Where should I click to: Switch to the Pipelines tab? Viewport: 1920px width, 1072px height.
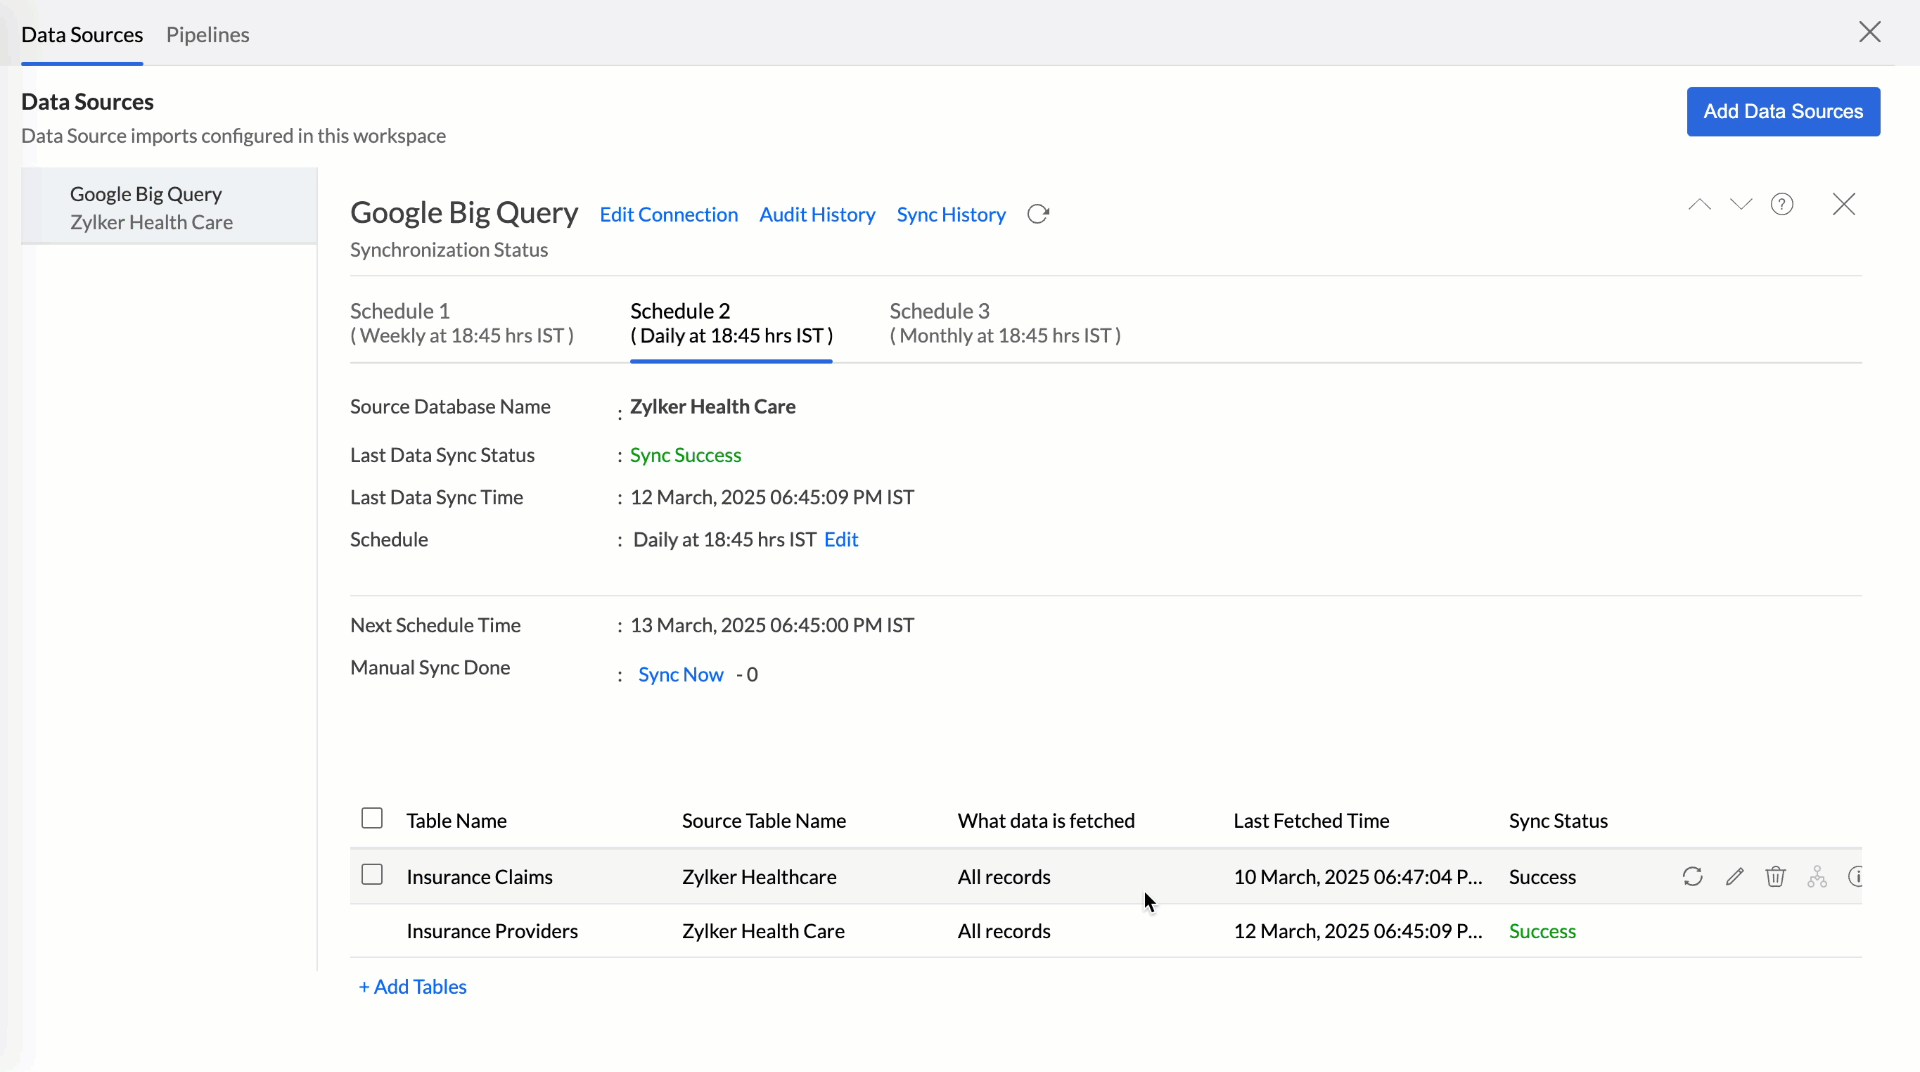(207, 34)
